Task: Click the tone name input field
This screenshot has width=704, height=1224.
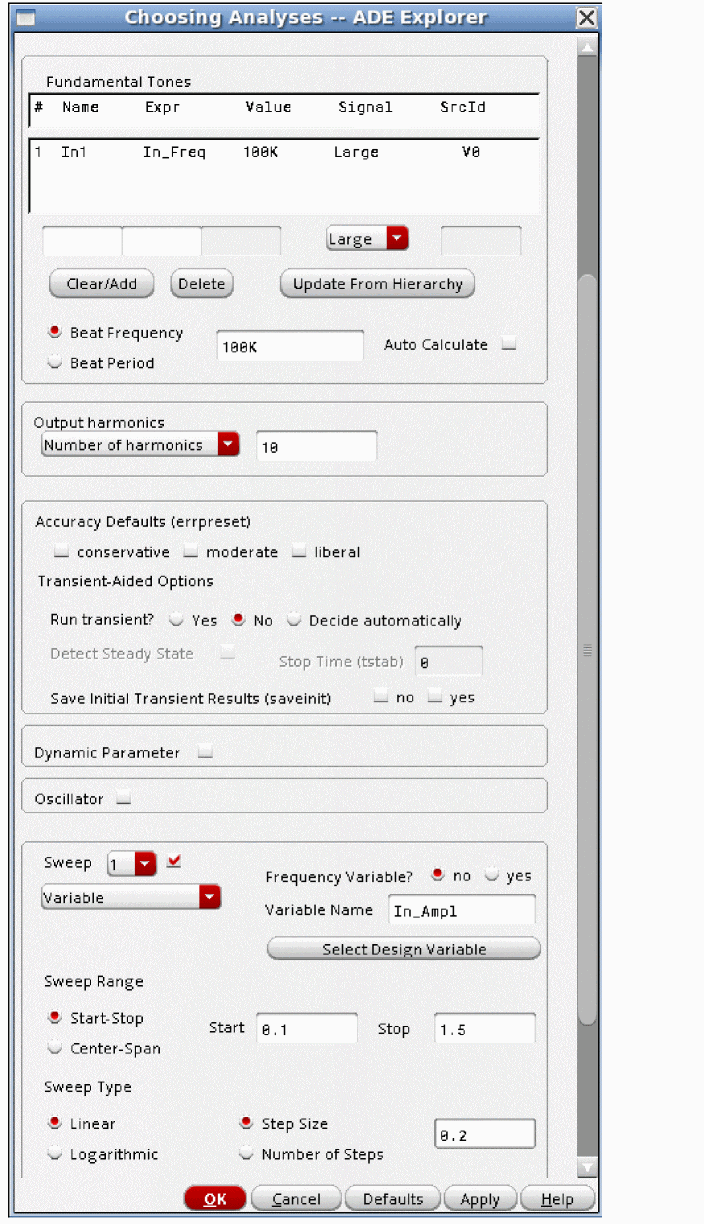Action: coord(82,240)
